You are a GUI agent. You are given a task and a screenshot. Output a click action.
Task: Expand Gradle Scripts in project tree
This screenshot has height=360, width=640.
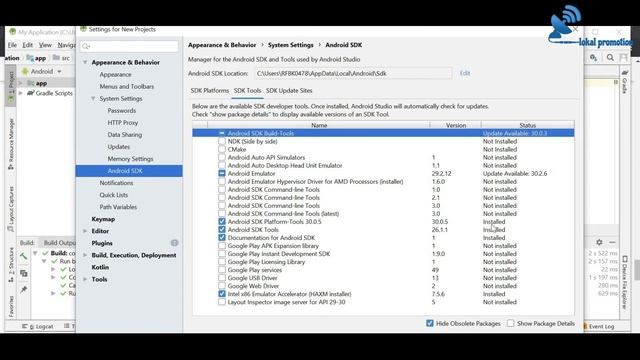point(21,93)
